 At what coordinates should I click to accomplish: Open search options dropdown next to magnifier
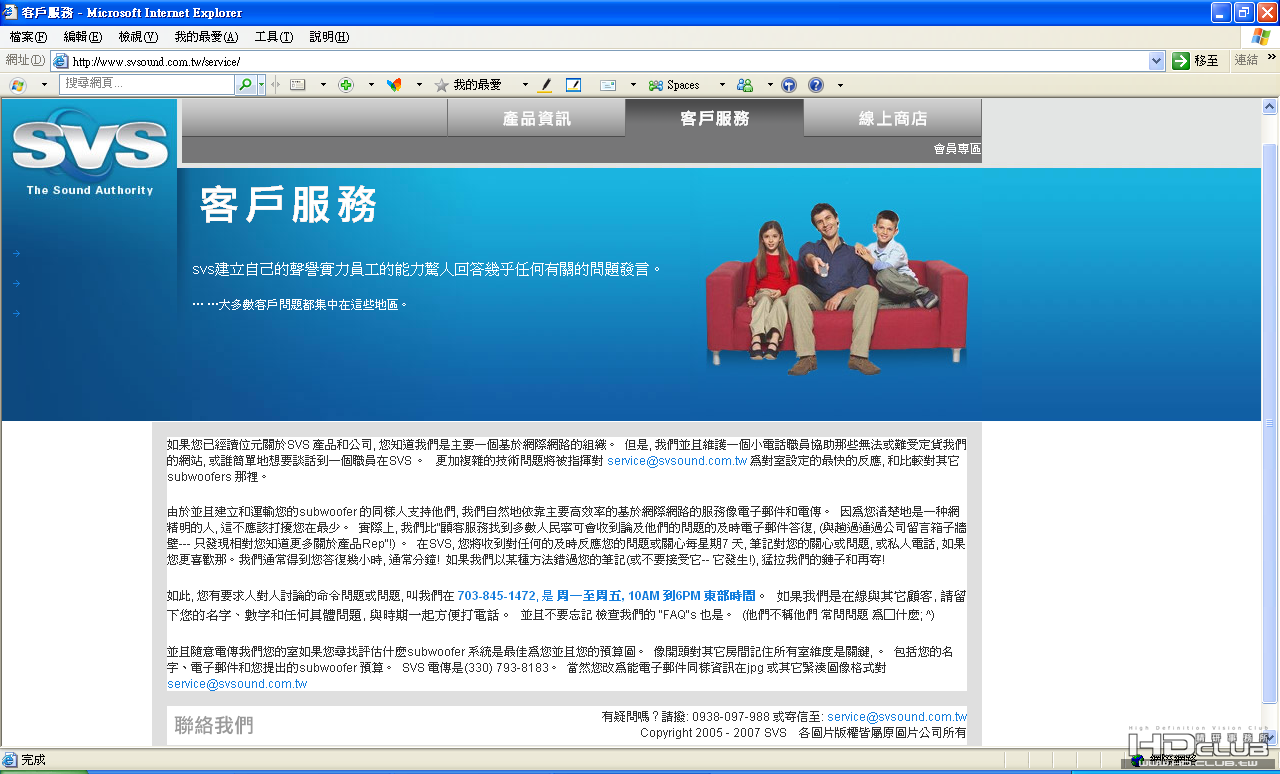(262, 85)
